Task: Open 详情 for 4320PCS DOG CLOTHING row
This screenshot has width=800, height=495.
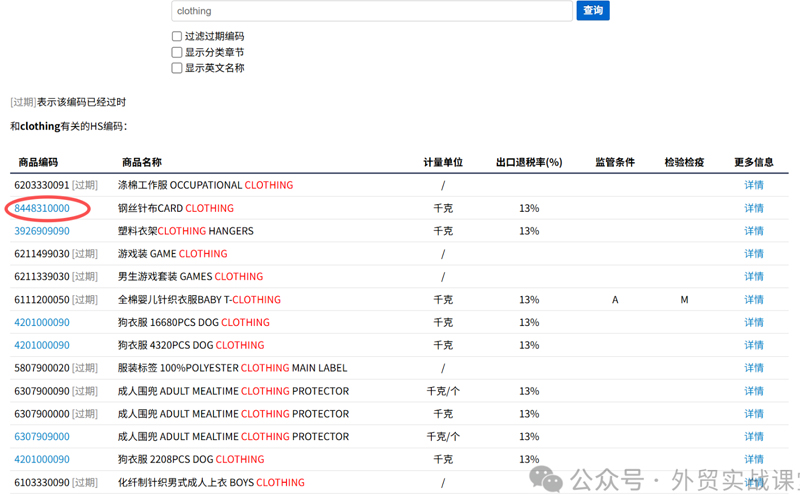Action: point(753,345)
